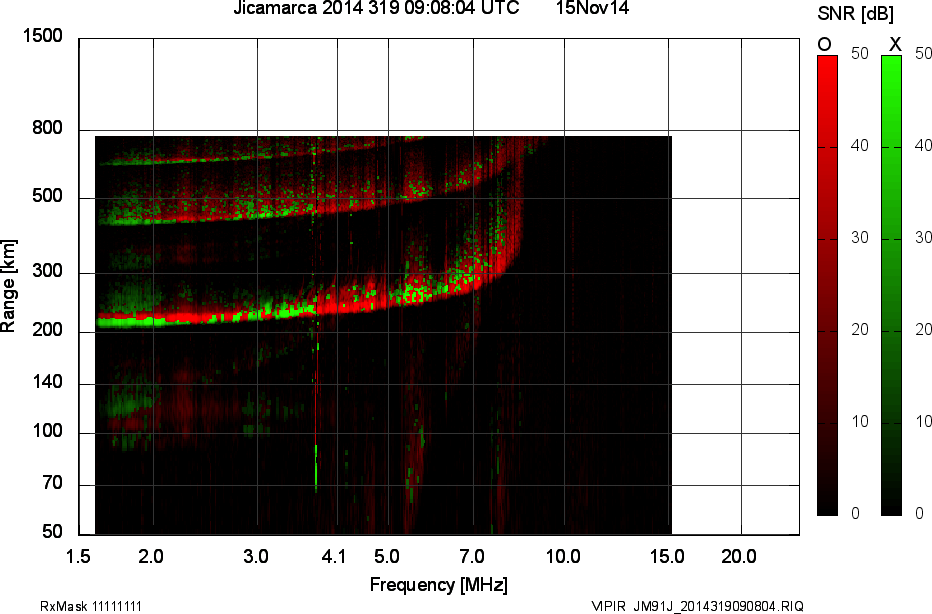Click the '1500' range axis label
932x614 pixels.
42,36
